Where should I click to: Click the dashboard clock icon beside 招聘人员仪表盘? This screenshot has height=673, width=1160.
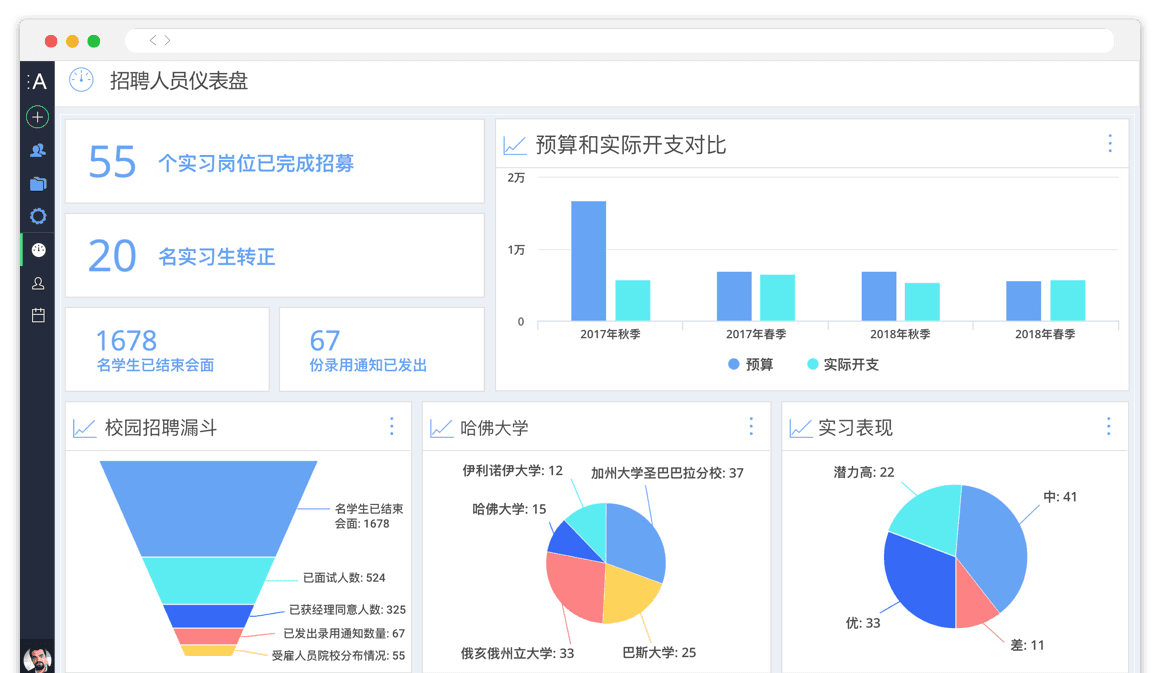[81, 80]
